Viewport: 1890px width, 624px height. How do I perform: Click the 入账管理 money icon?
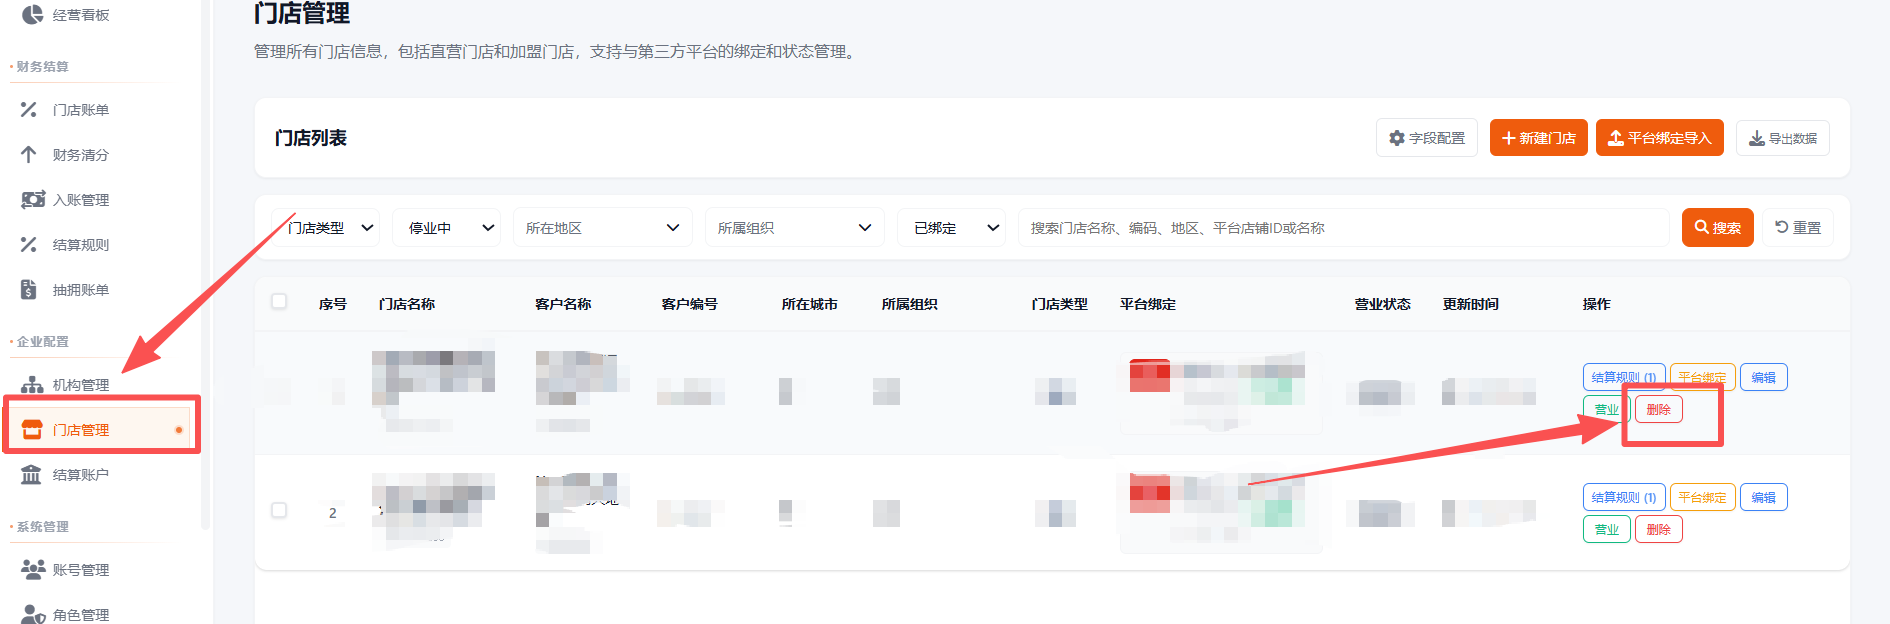tap(33, 199)
